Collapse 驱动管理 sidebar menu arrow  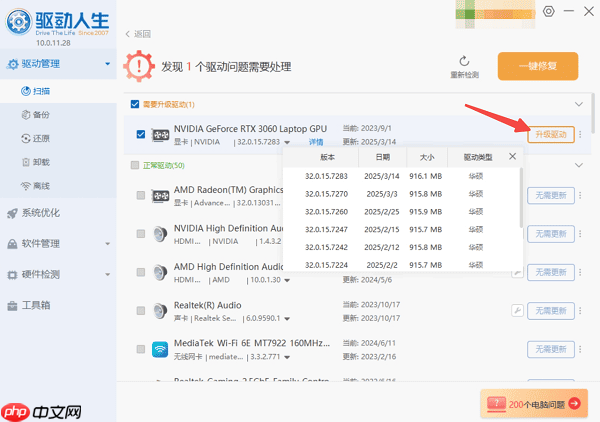108,64
